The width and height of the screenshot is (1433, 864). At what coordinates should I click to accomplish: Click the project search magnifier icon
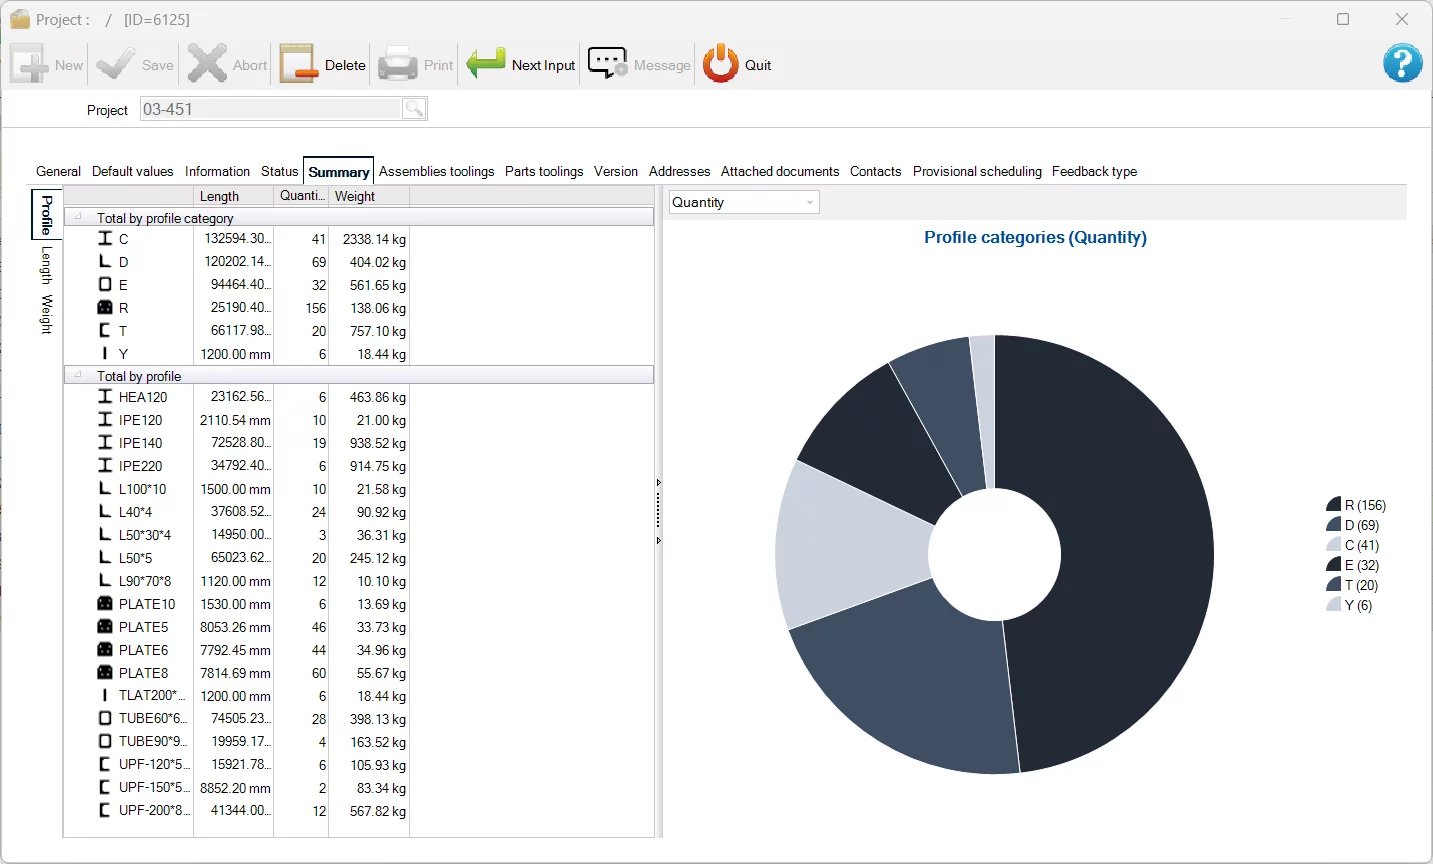pos(414,109)
